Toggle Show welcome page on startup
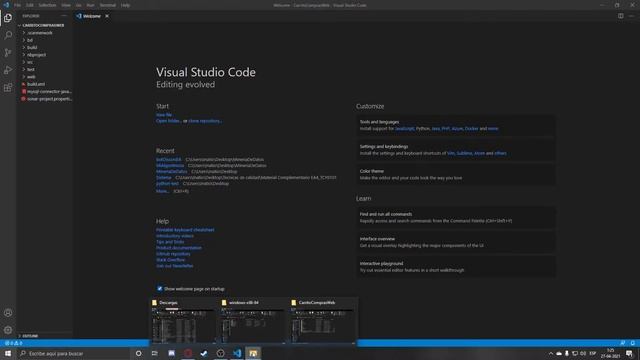Viewport: 640px width, 360px height. click(x=160, y=289)
